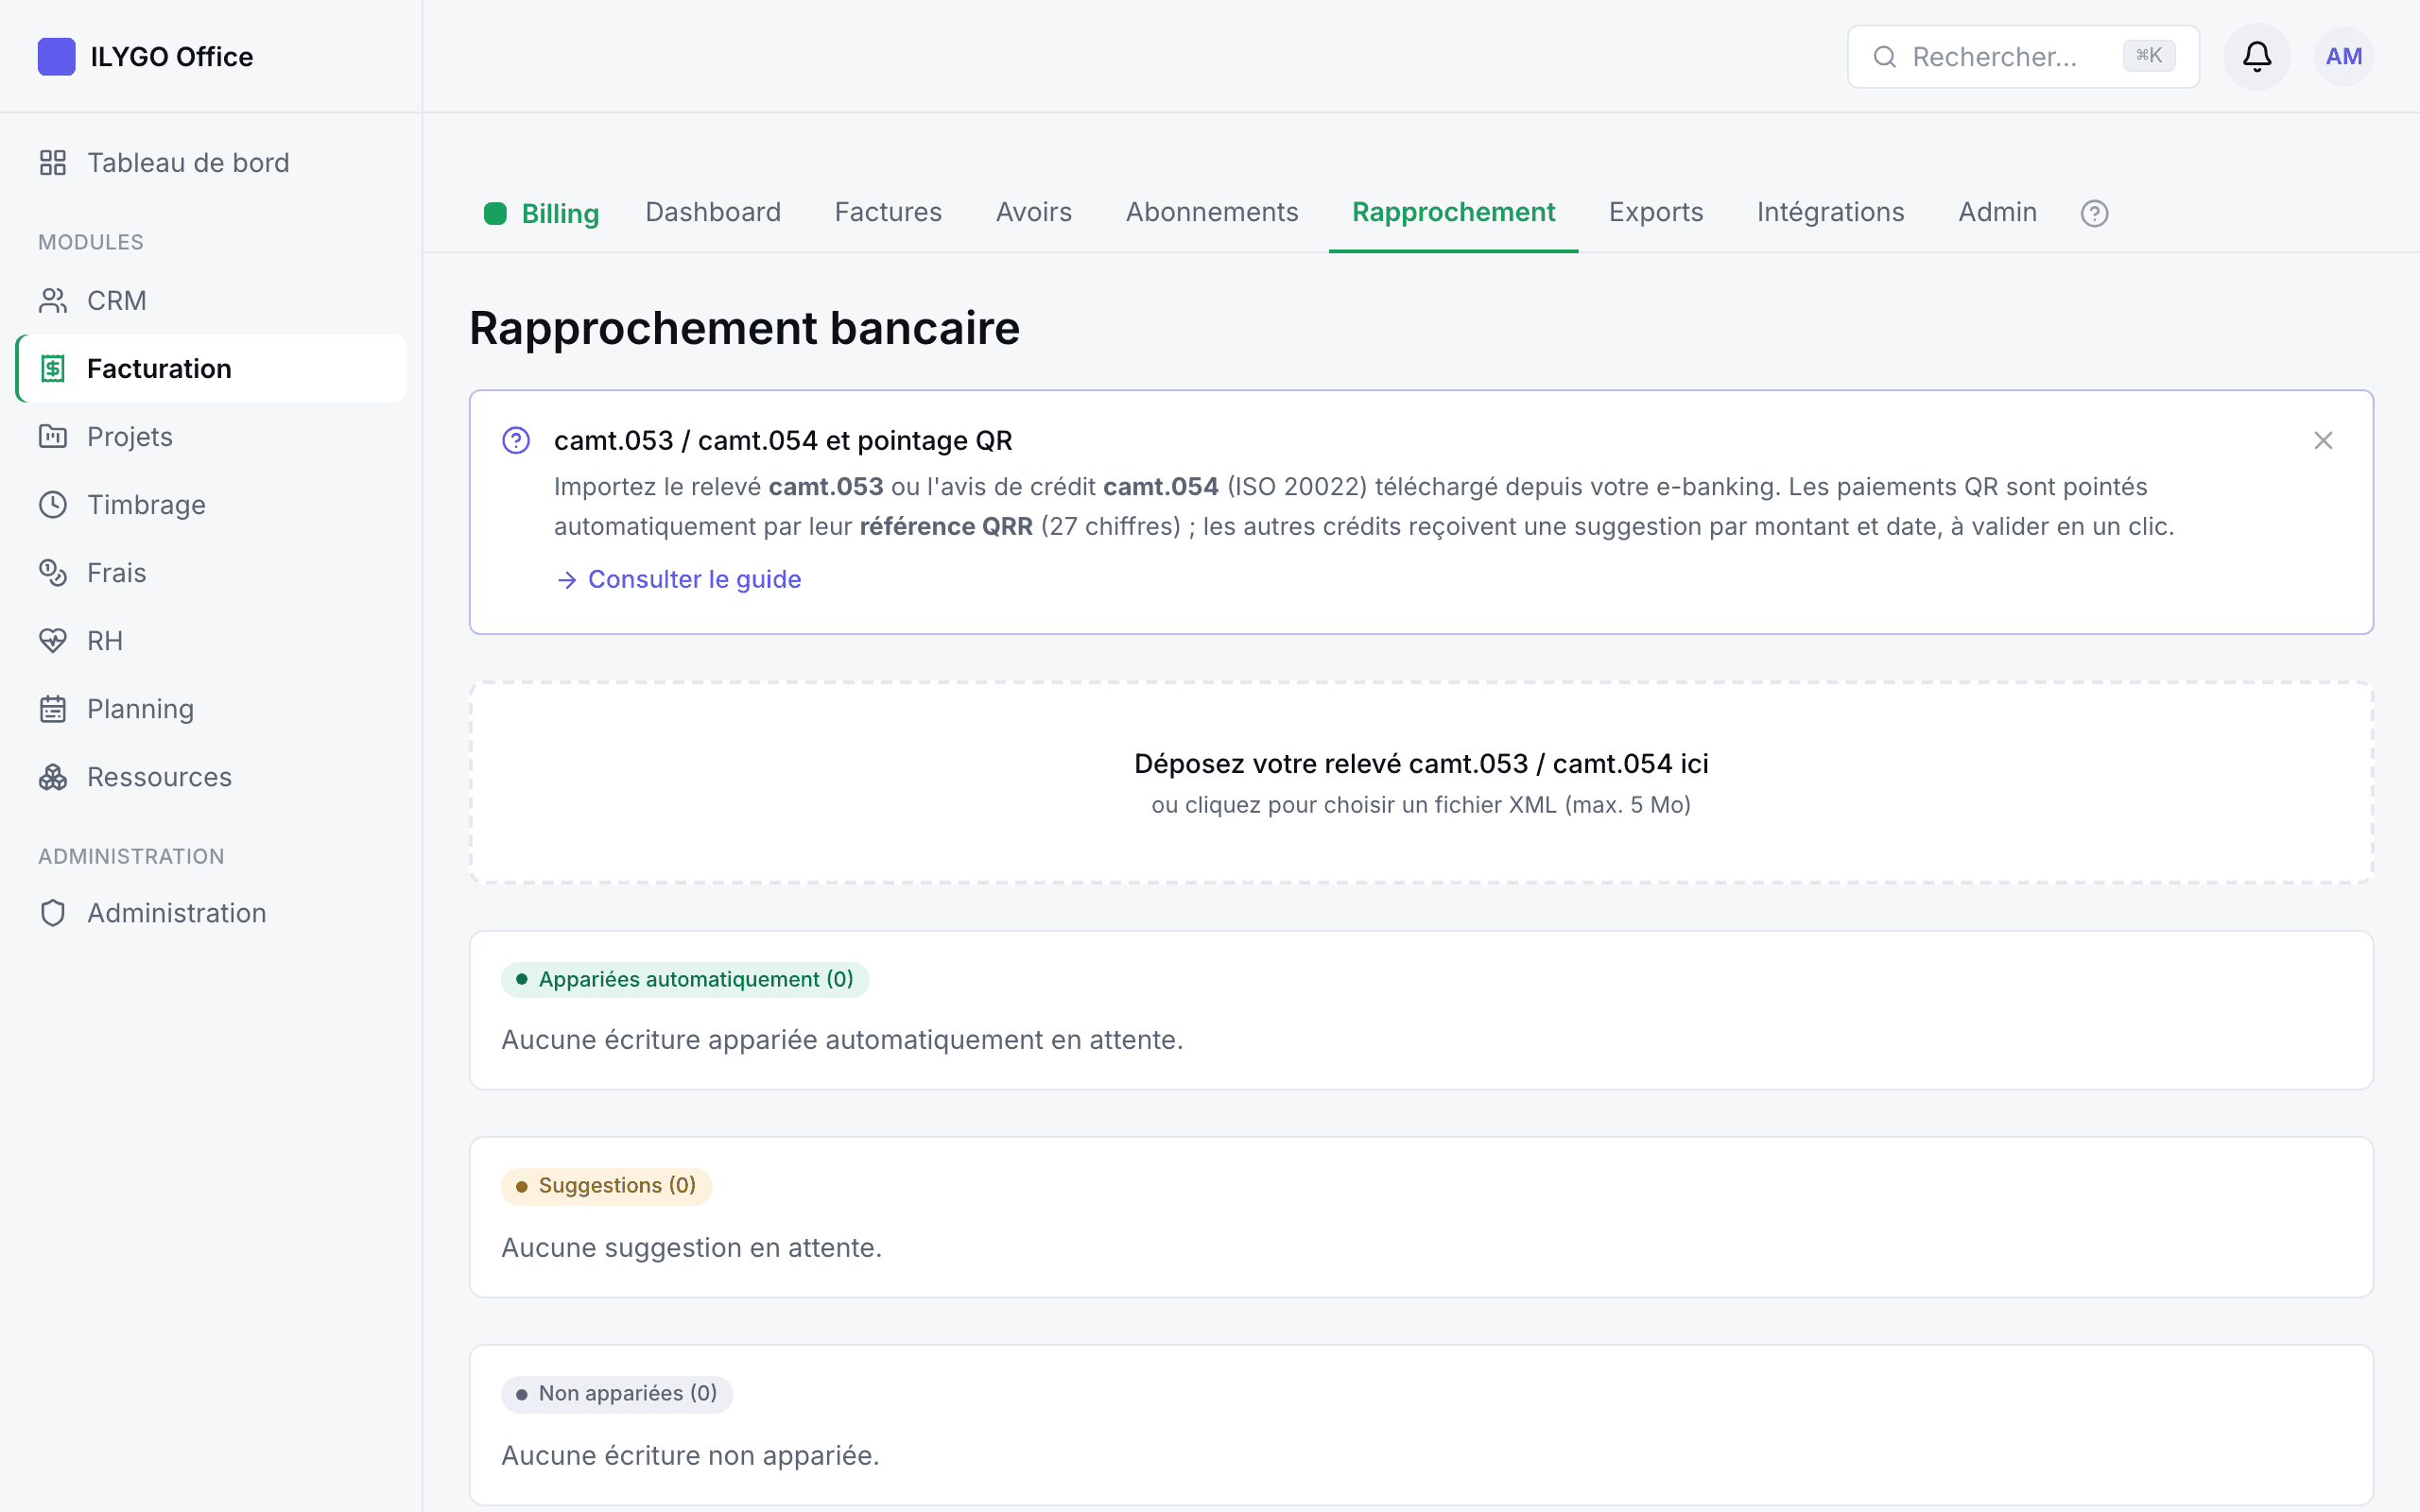Click 'Aucune écriture appariée automatiquement en attente.'
Screen dimensions: 2420x1512
tap(842, 1040)
